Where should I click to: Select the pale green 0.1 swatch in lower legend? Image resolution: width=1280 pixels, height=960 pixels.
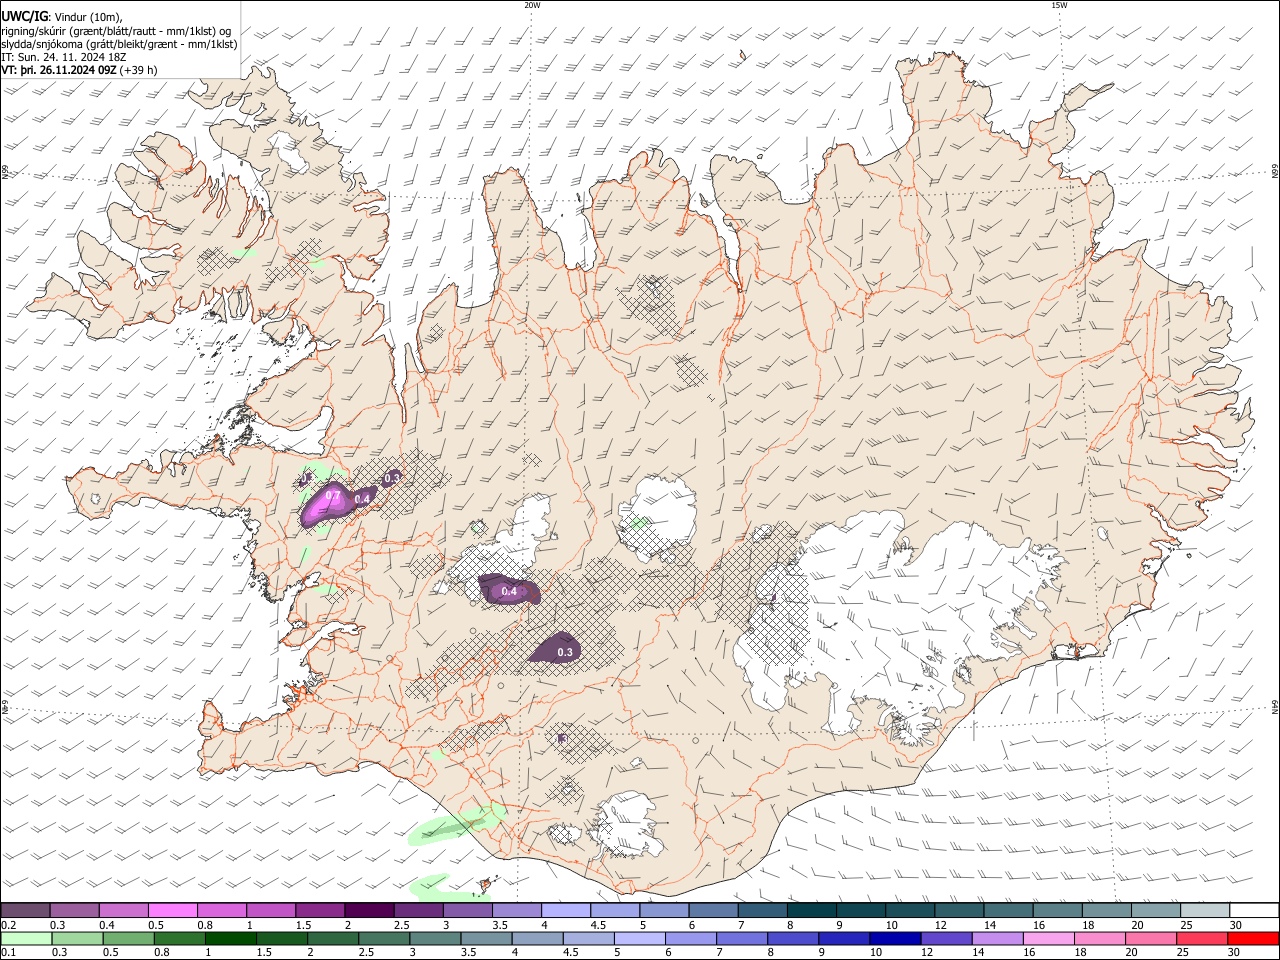click(26, 939)
